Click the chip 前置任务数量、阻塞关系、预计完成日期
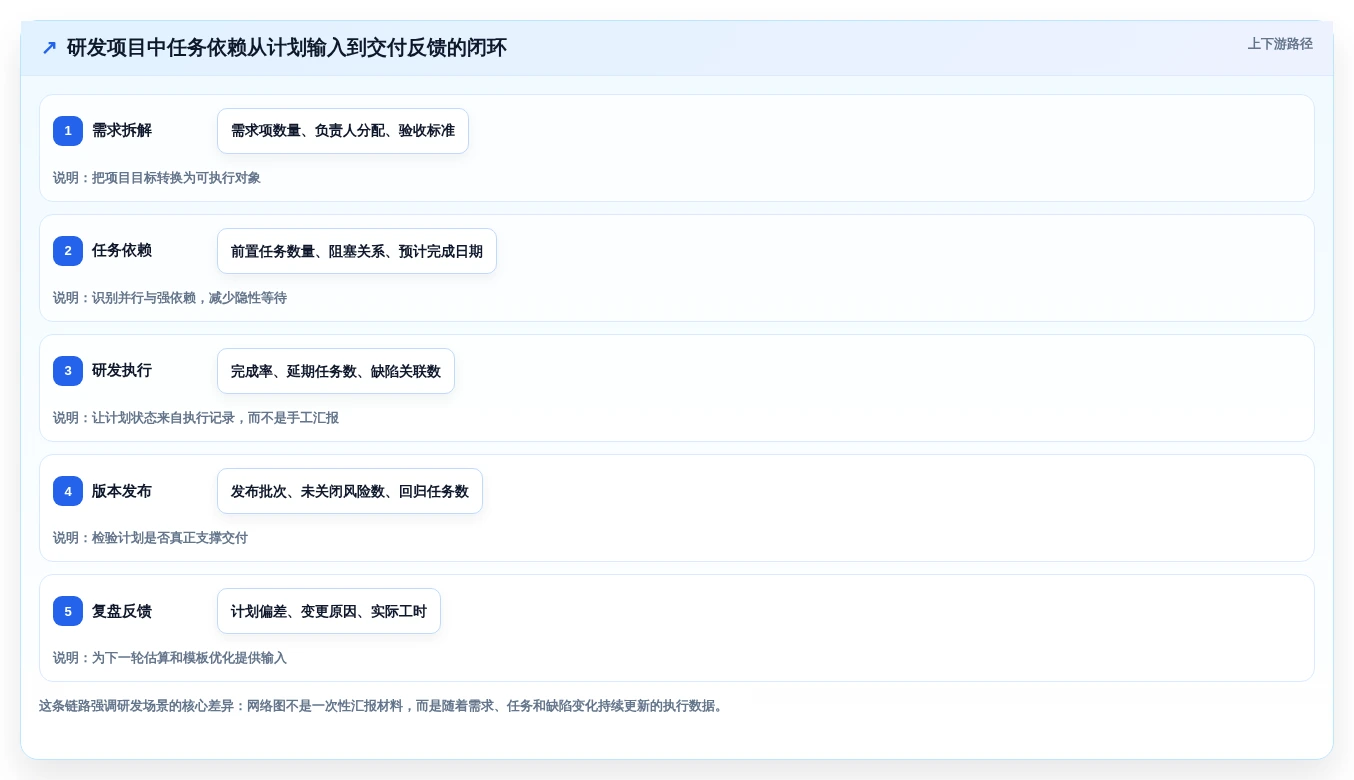 pos(357,251)
